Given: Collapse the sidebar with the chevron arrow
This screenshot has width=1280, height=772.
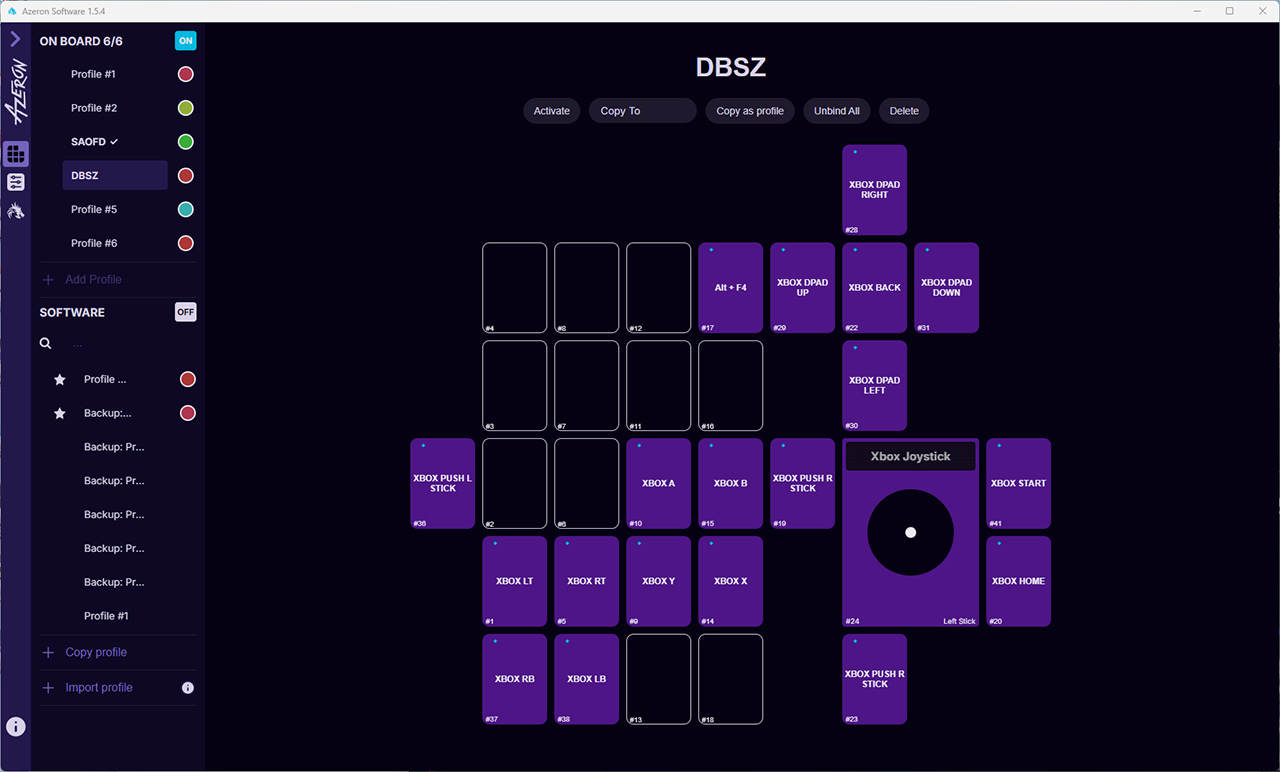Looking at the screenshot, I should (15, 39).
